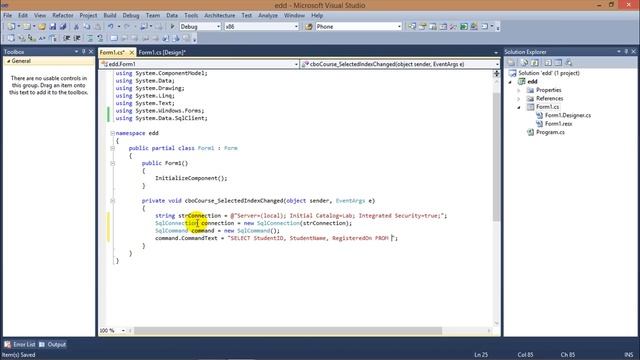Collapse the cboCourse_SelectedIndexChanged method outline
This screenshot has width=640, height=360.
click(112, 201)
